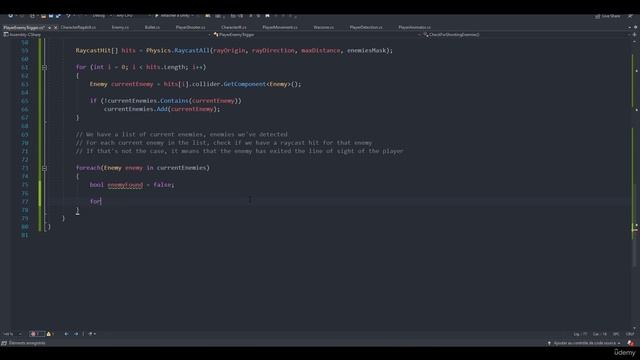Open the Debug configuration dropdown

point(100,16)
